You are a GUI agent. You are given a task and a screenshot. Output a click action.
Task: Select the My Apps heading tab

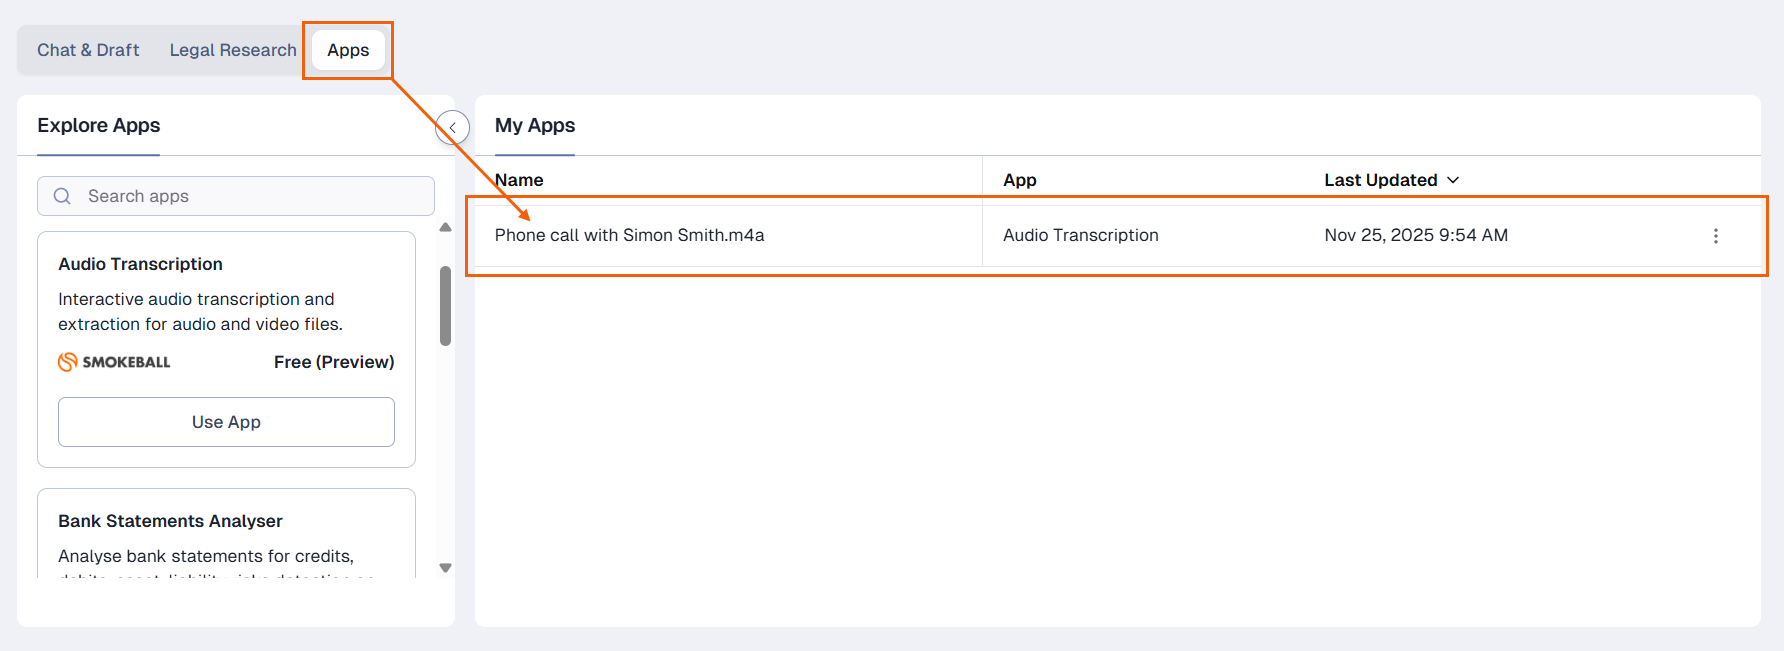[535, 126]
